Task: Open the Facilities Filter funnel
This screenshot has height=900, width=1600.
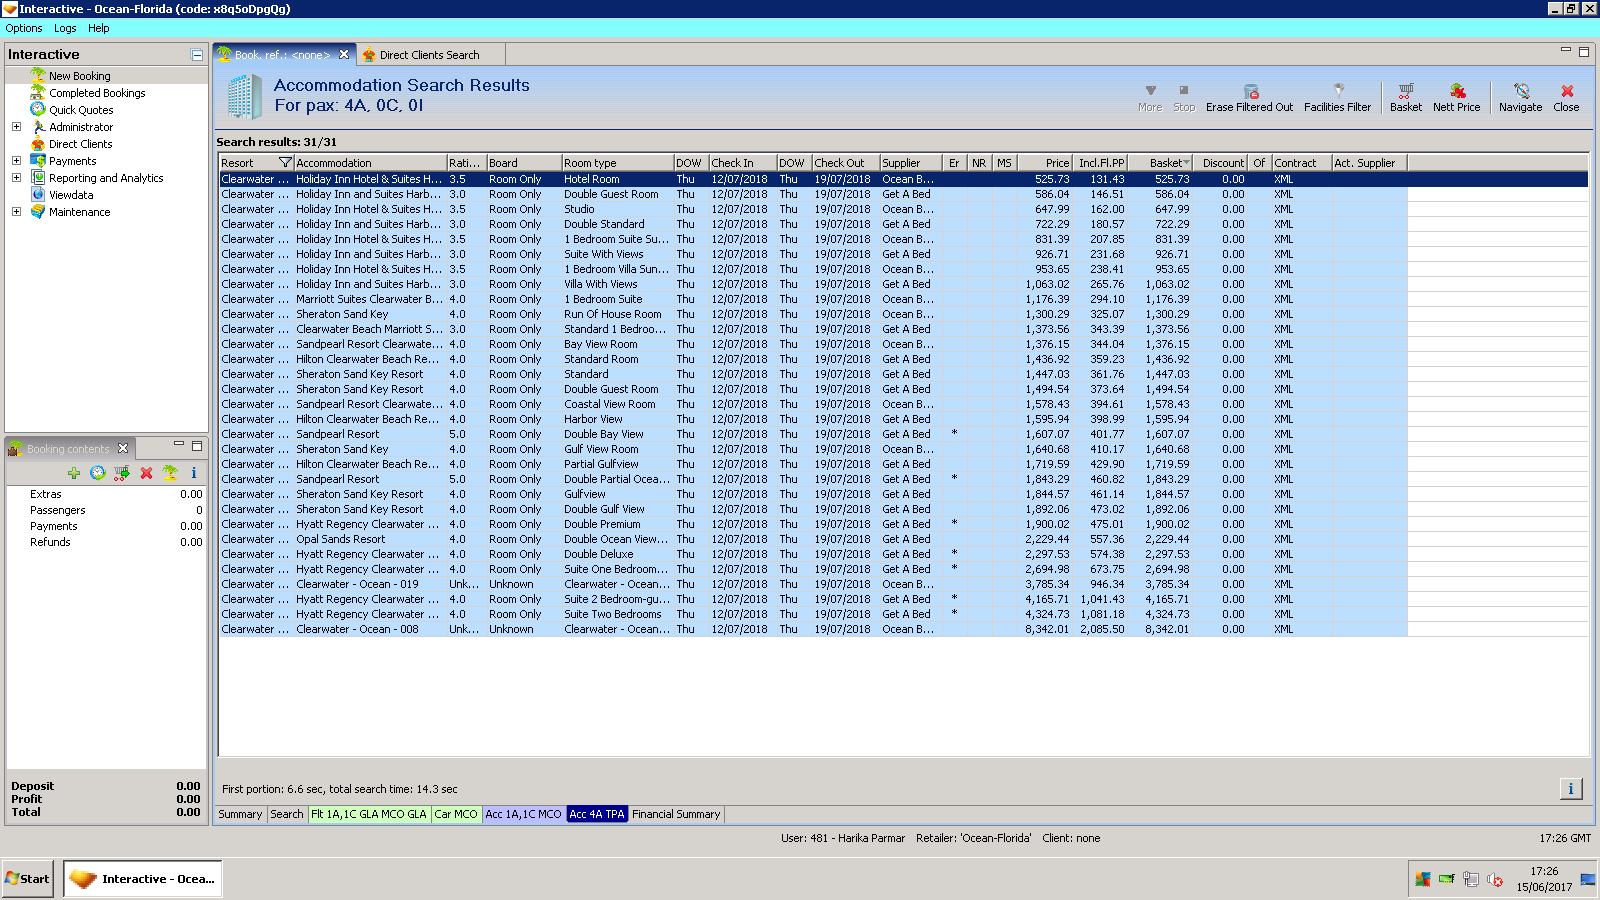Action: click(x=1338, y=91)
